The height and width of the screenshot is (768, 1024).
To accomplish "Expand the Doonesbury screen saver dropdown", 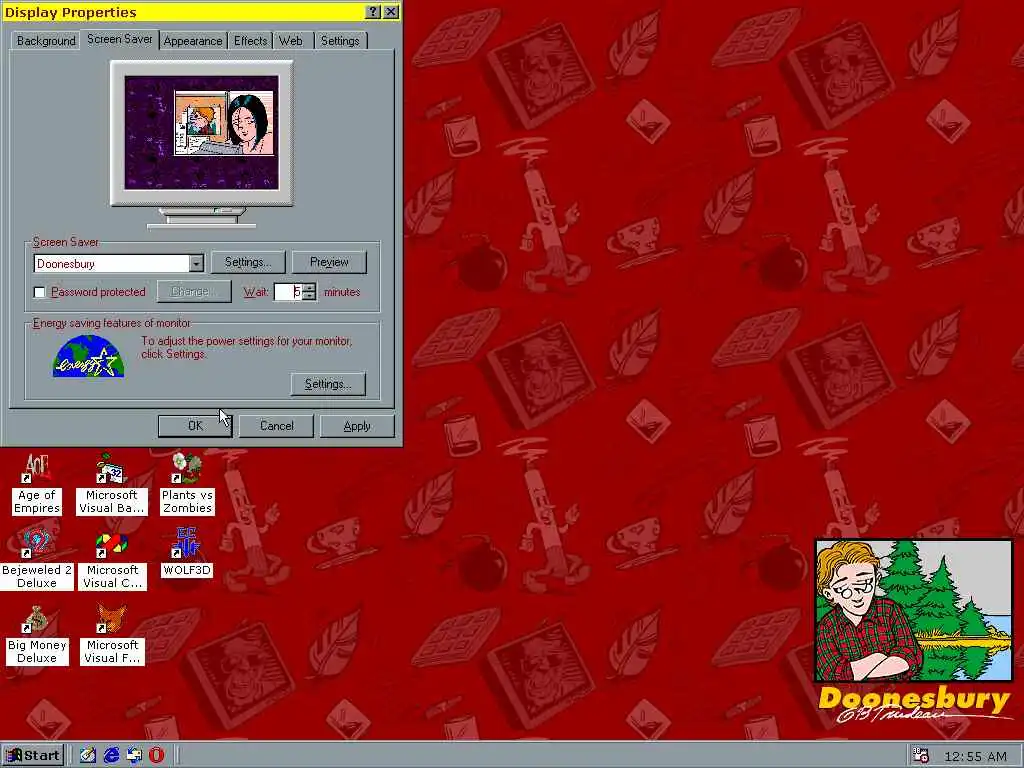I will pos(197,264).
